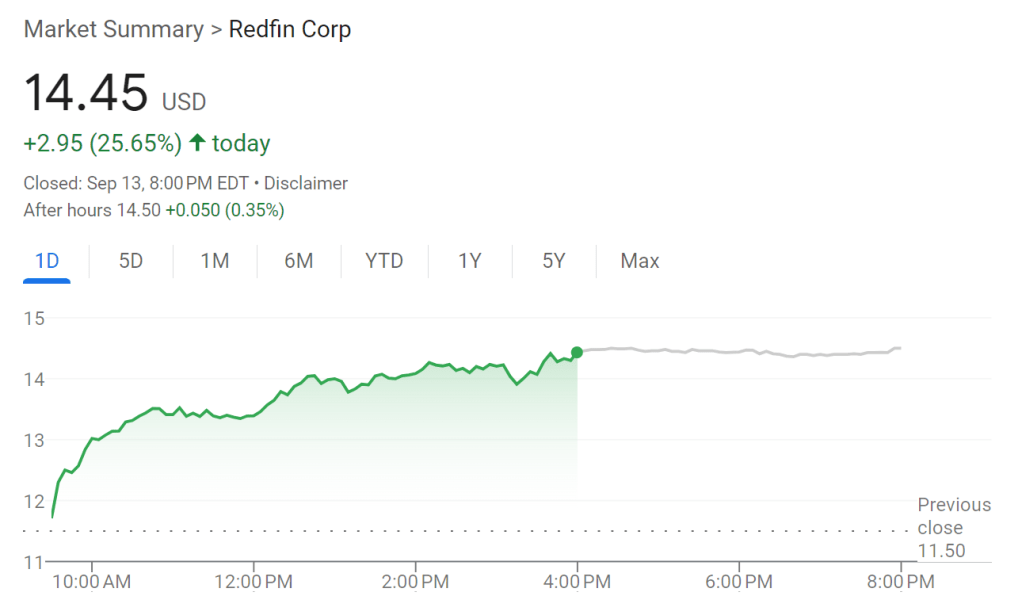Show the 6M price history tab

tap(299, 261)
